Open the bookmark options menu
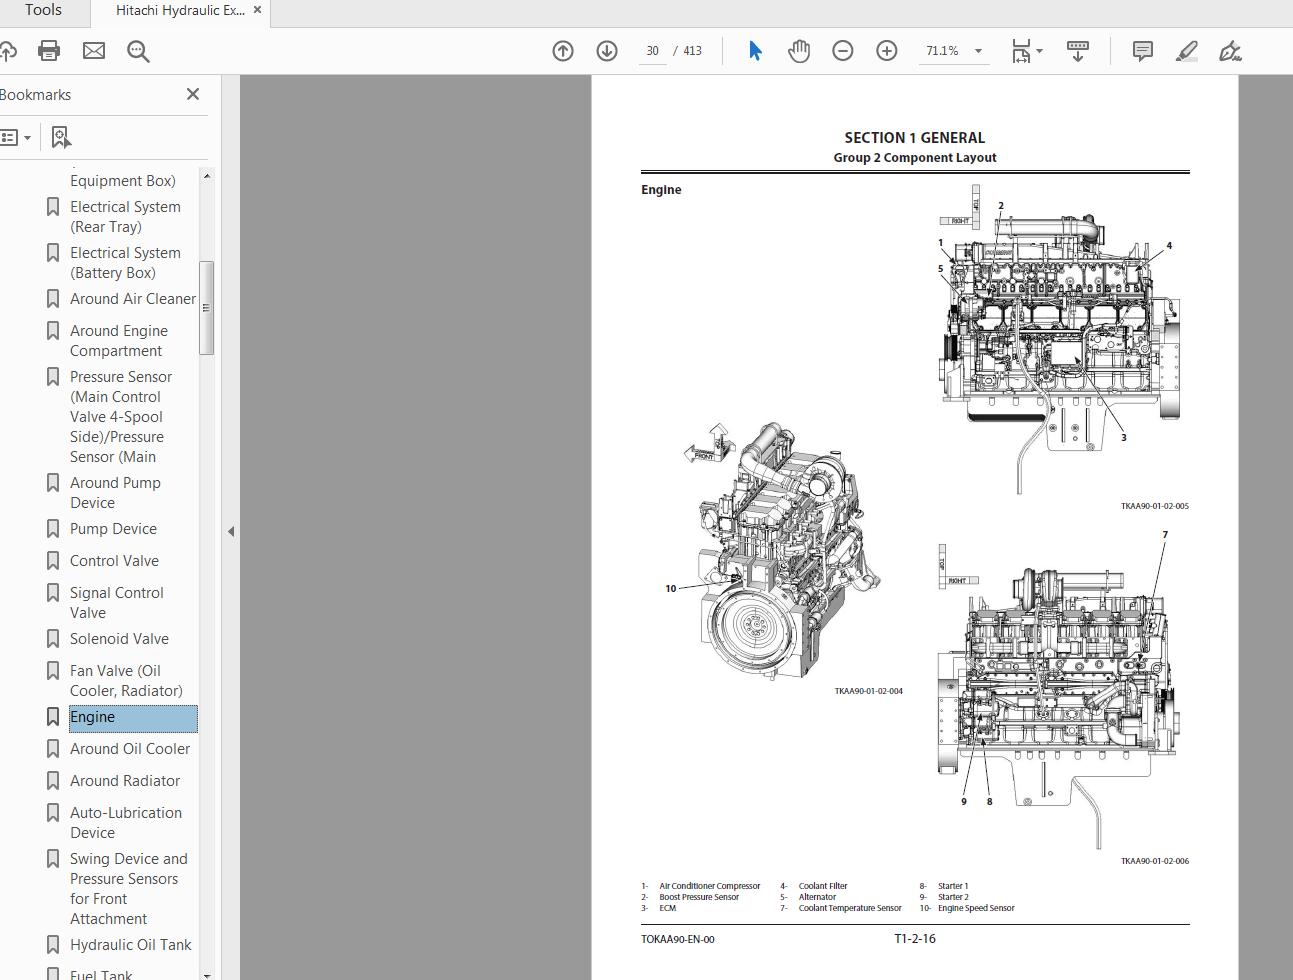 [16, 136]
